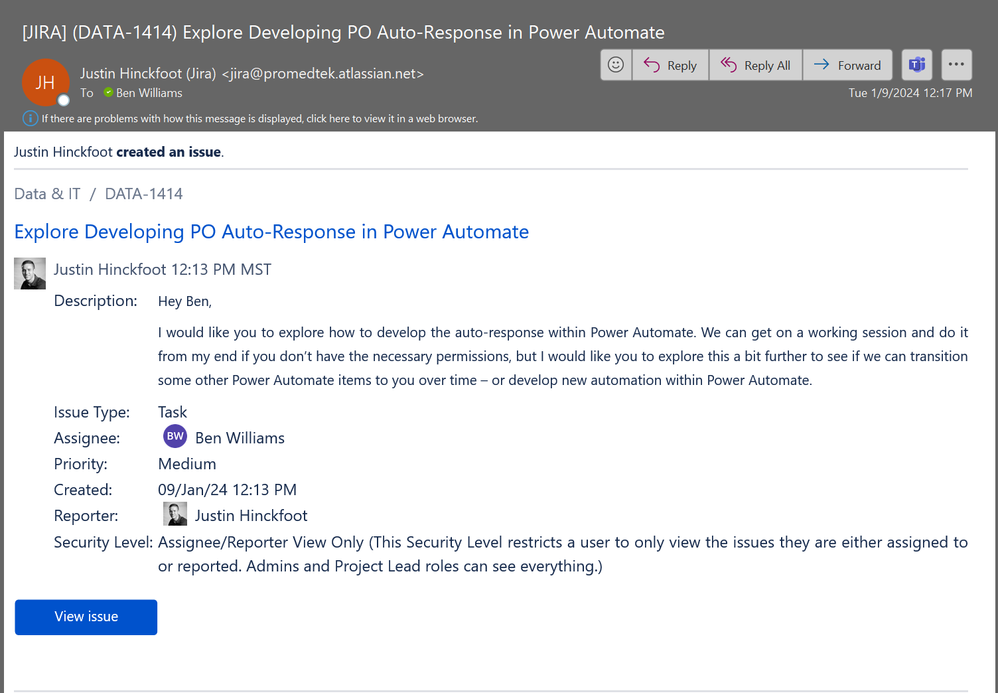Click the blue View issue button

pos(86,617)
